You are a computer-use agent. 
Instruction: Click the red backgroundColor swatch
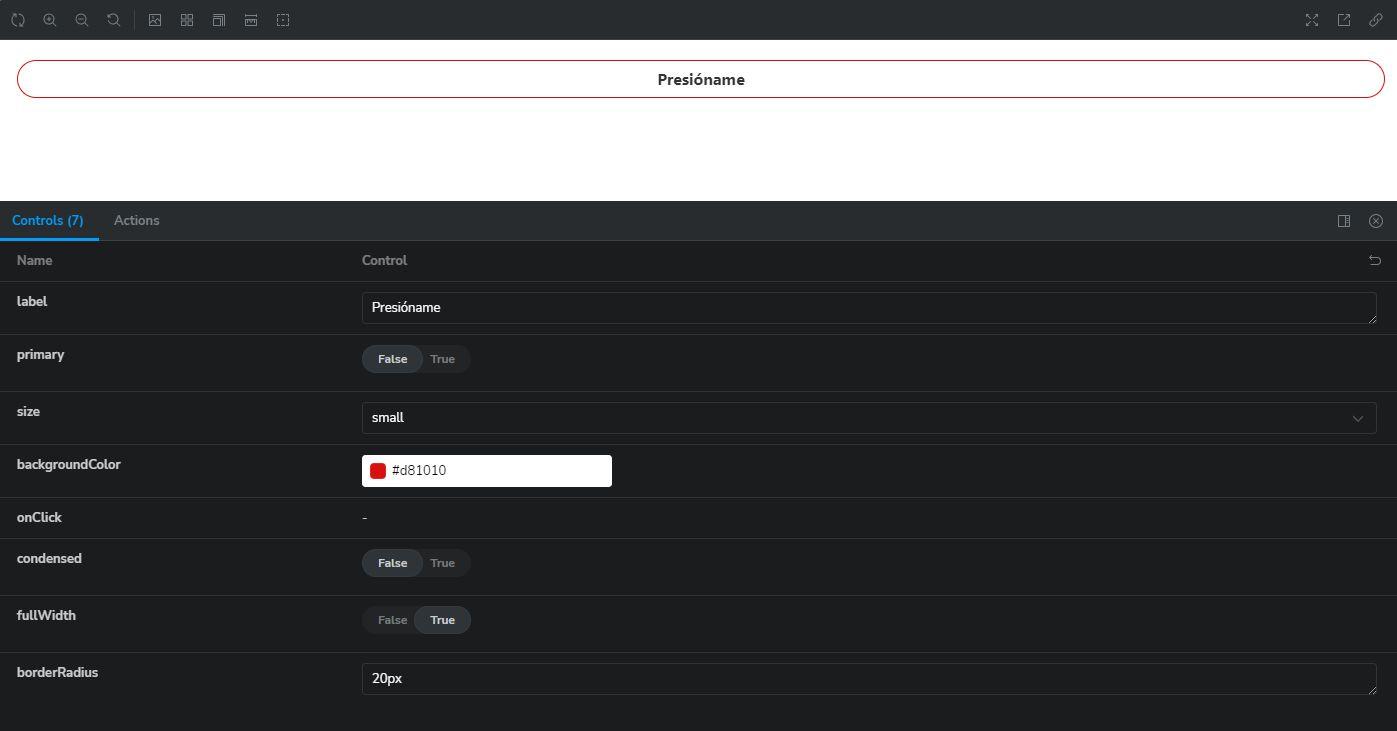point(378,471)
